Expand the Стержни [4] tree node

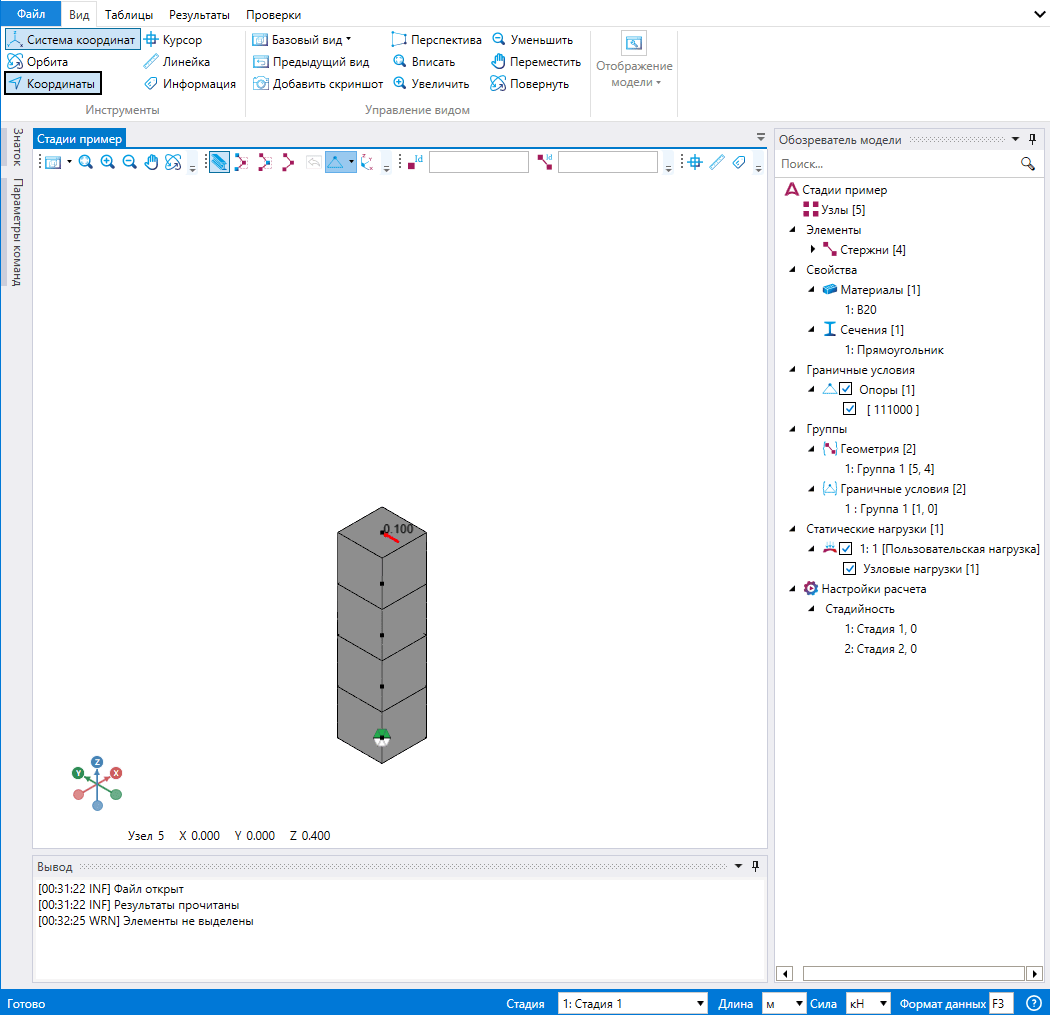click(812, 249)
